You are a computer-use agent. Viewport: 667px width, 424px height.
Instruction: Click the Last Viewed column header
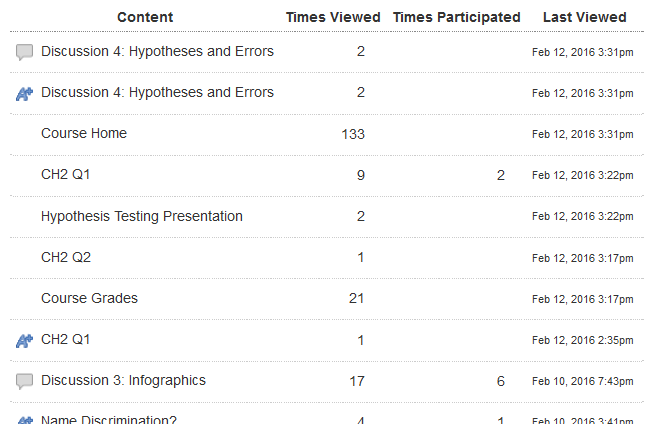[x=584, y=17]
